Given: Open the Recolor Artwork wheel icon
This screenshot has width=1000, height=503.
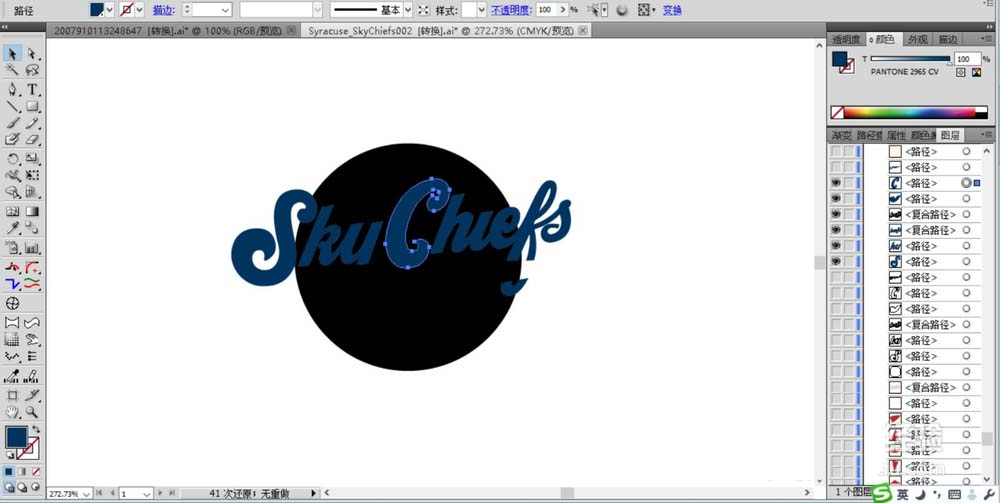Looking at the screenshot, I should (x=622, y=10).
